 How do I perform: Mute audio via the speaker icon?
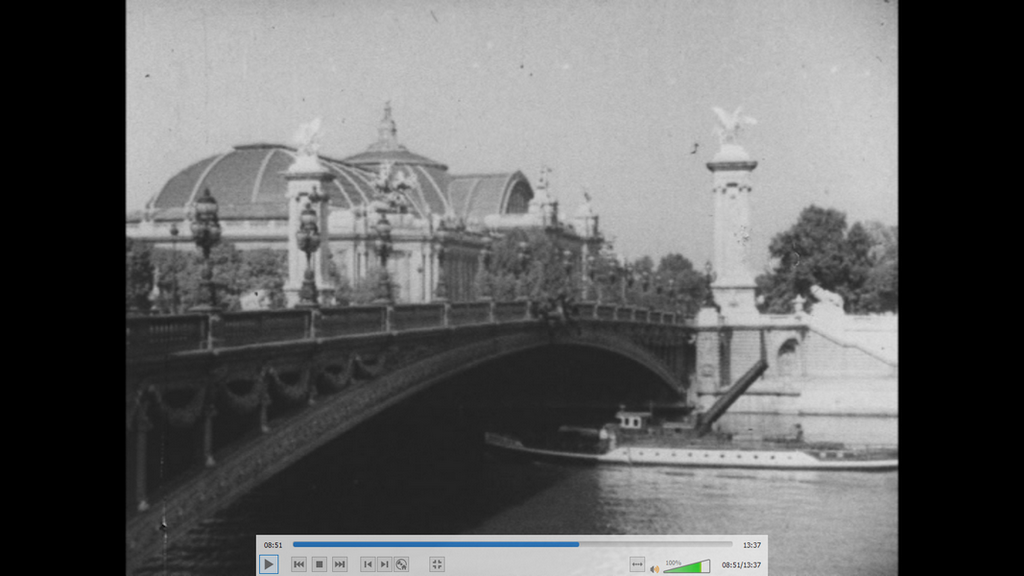pyautogui.click(x=655, y=568)
